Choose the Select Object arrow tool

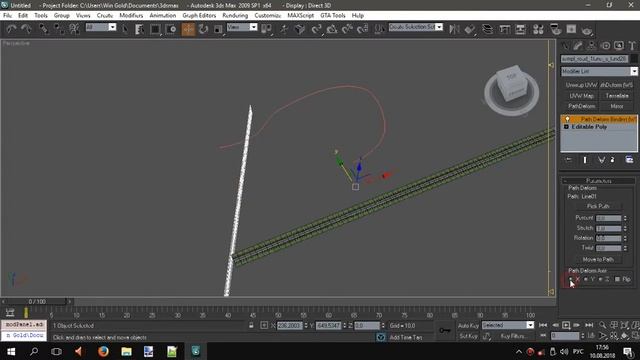pos(124,29)
